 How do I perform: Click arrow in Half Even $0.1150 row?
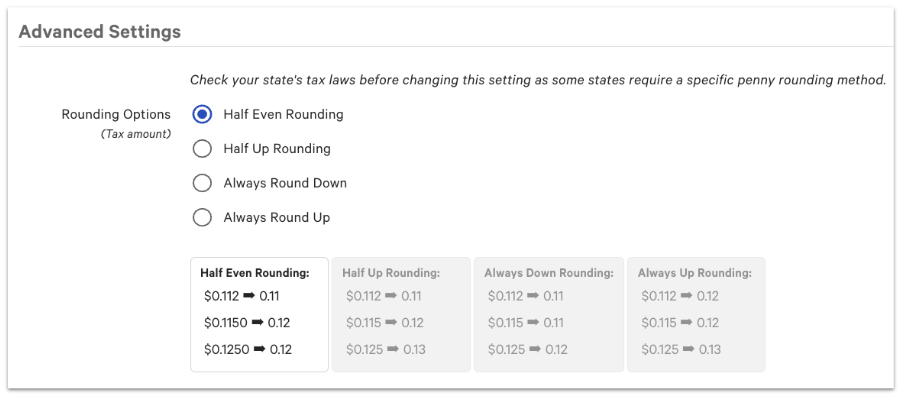click(x=256, y=323)
